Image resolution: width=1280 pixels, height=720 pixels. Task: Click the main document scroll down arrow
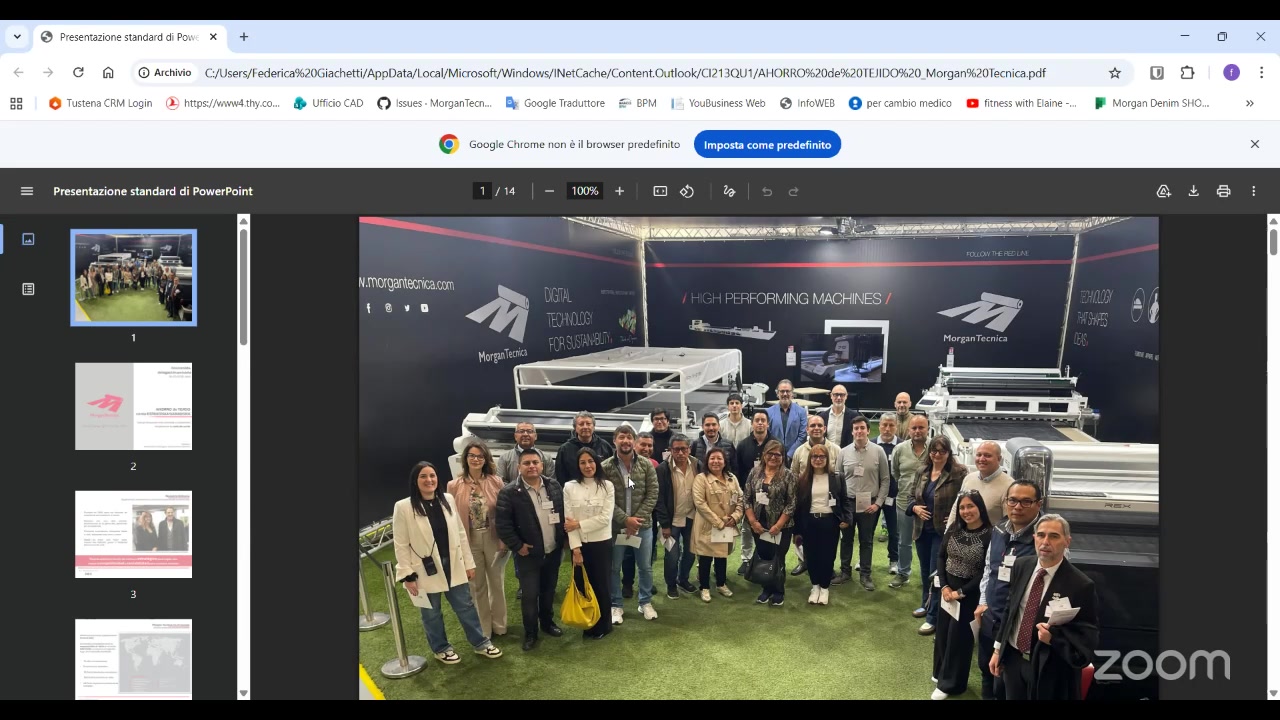(1273, 693)
